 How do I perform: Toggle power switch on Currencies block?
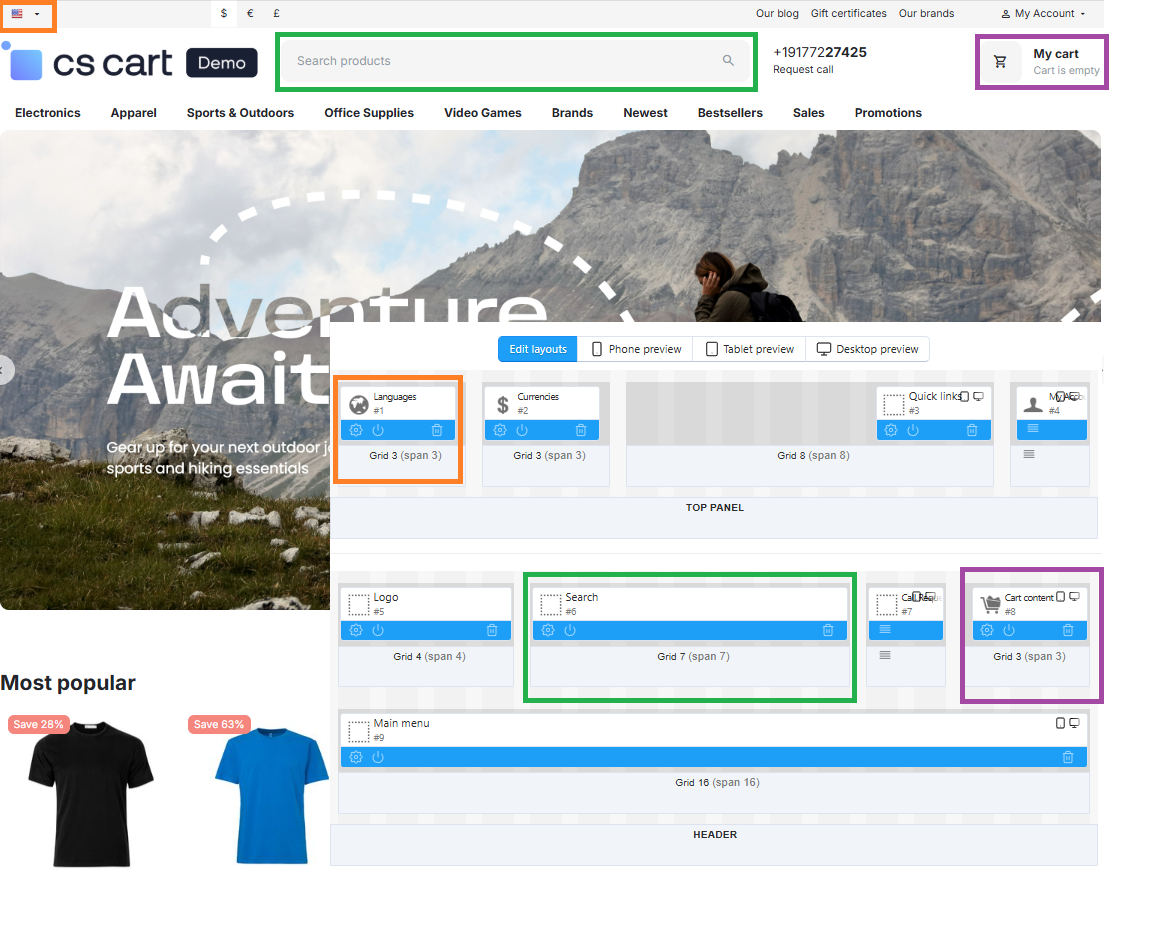(522, 430)
